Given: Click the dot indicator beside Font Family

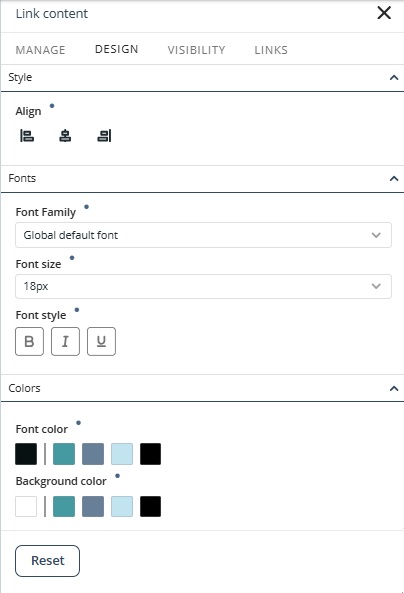Looking at the screenshot, I should point(87,207).
